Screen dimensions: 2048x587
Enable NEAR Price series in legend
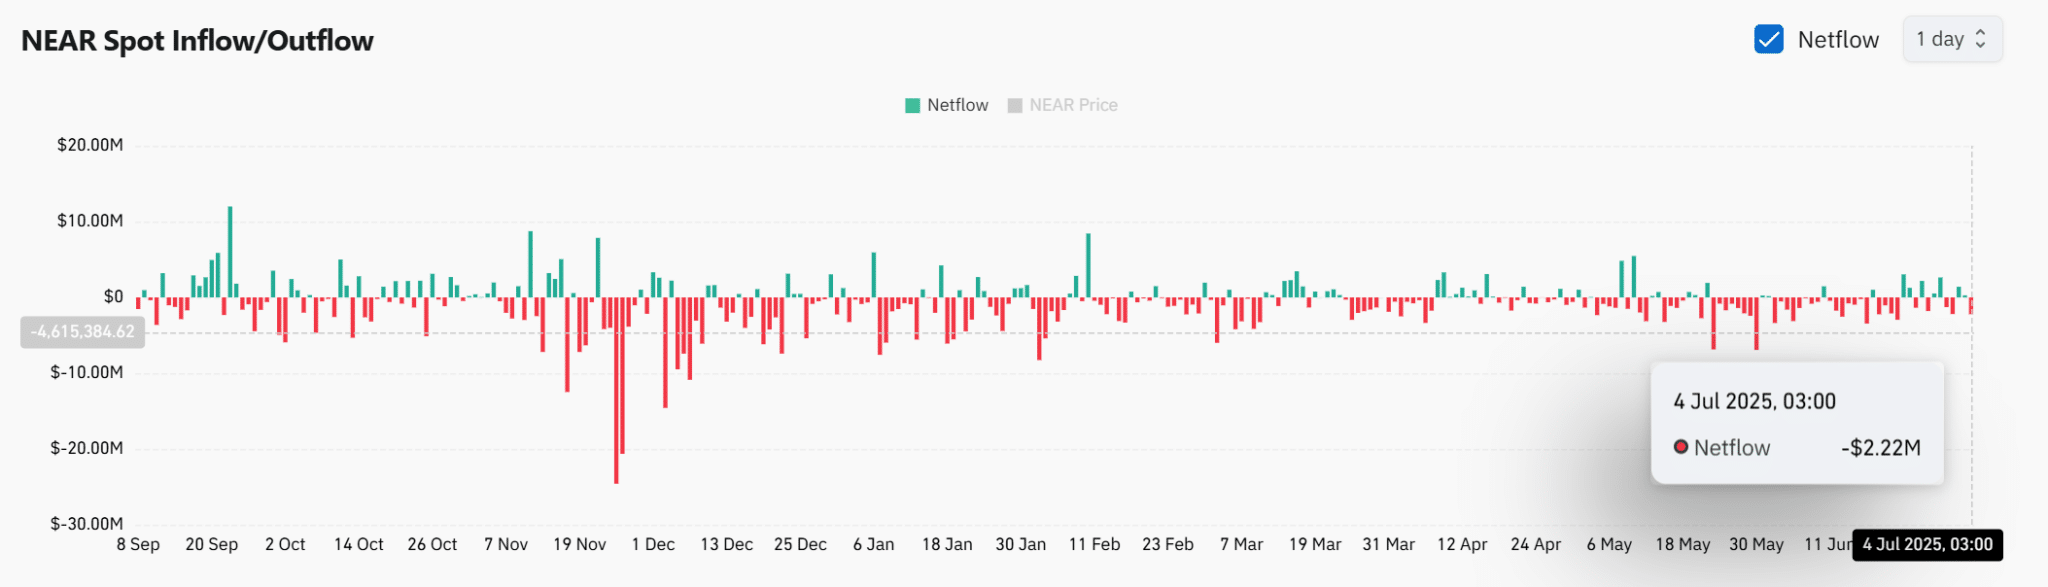(x=1062, y=105)
